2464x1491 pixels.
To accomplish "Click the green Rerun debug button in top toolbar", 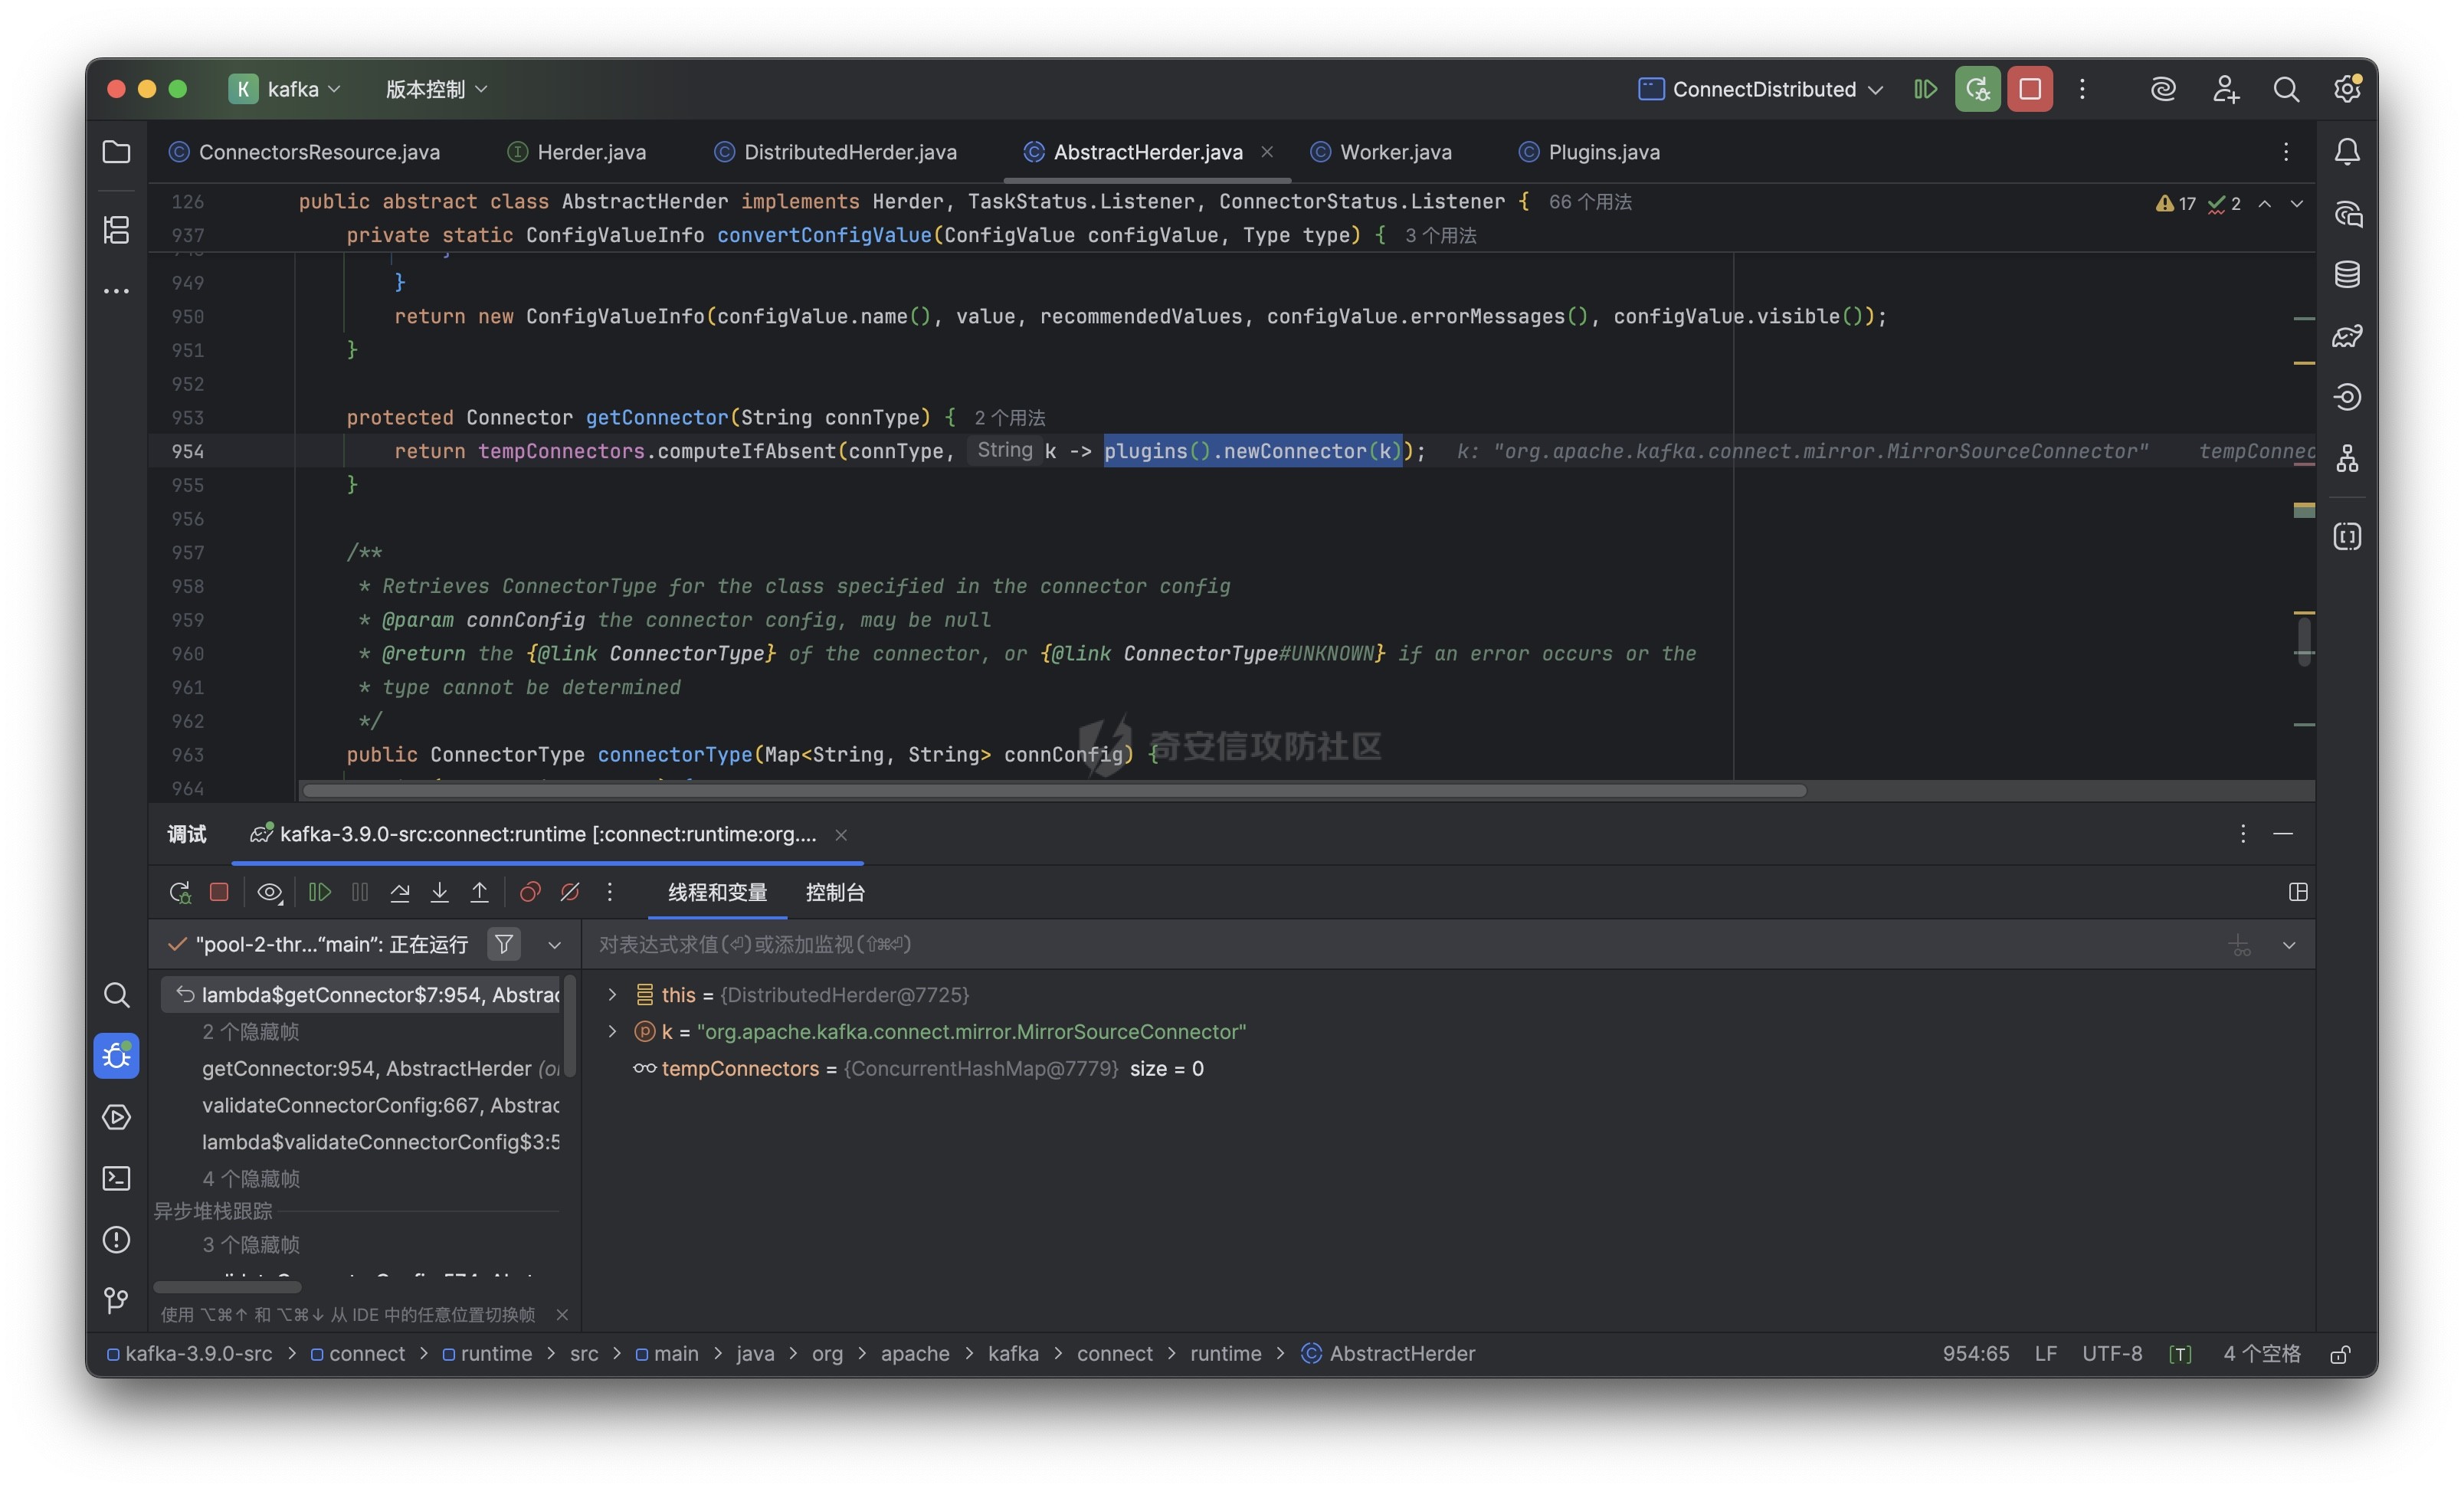I will [1977, 89].
